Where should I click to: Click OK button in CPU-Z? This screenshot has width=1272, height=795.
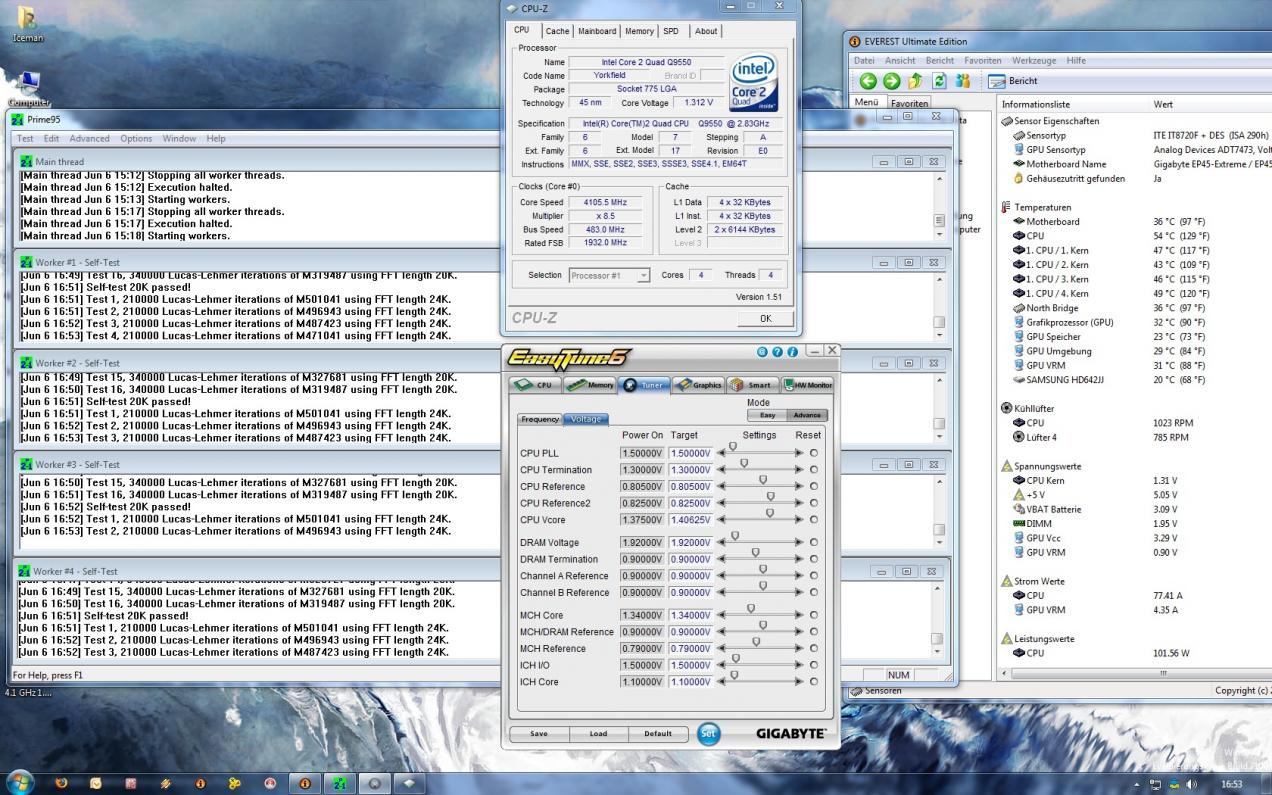click(x=765, y=318)
